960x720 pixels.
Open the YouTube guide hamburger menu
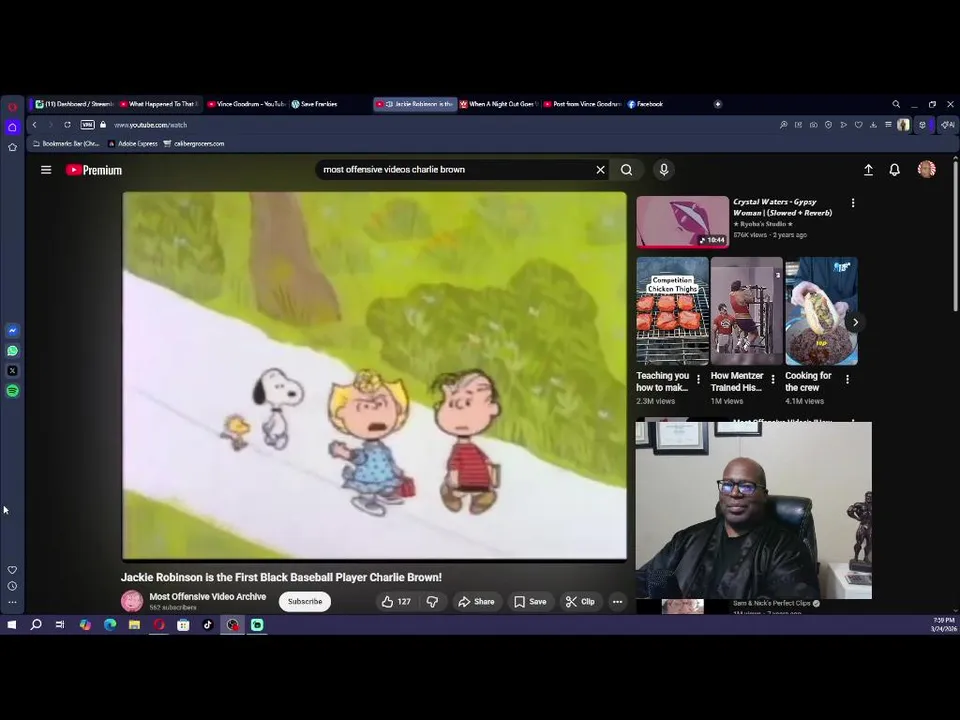pos(46,170)
